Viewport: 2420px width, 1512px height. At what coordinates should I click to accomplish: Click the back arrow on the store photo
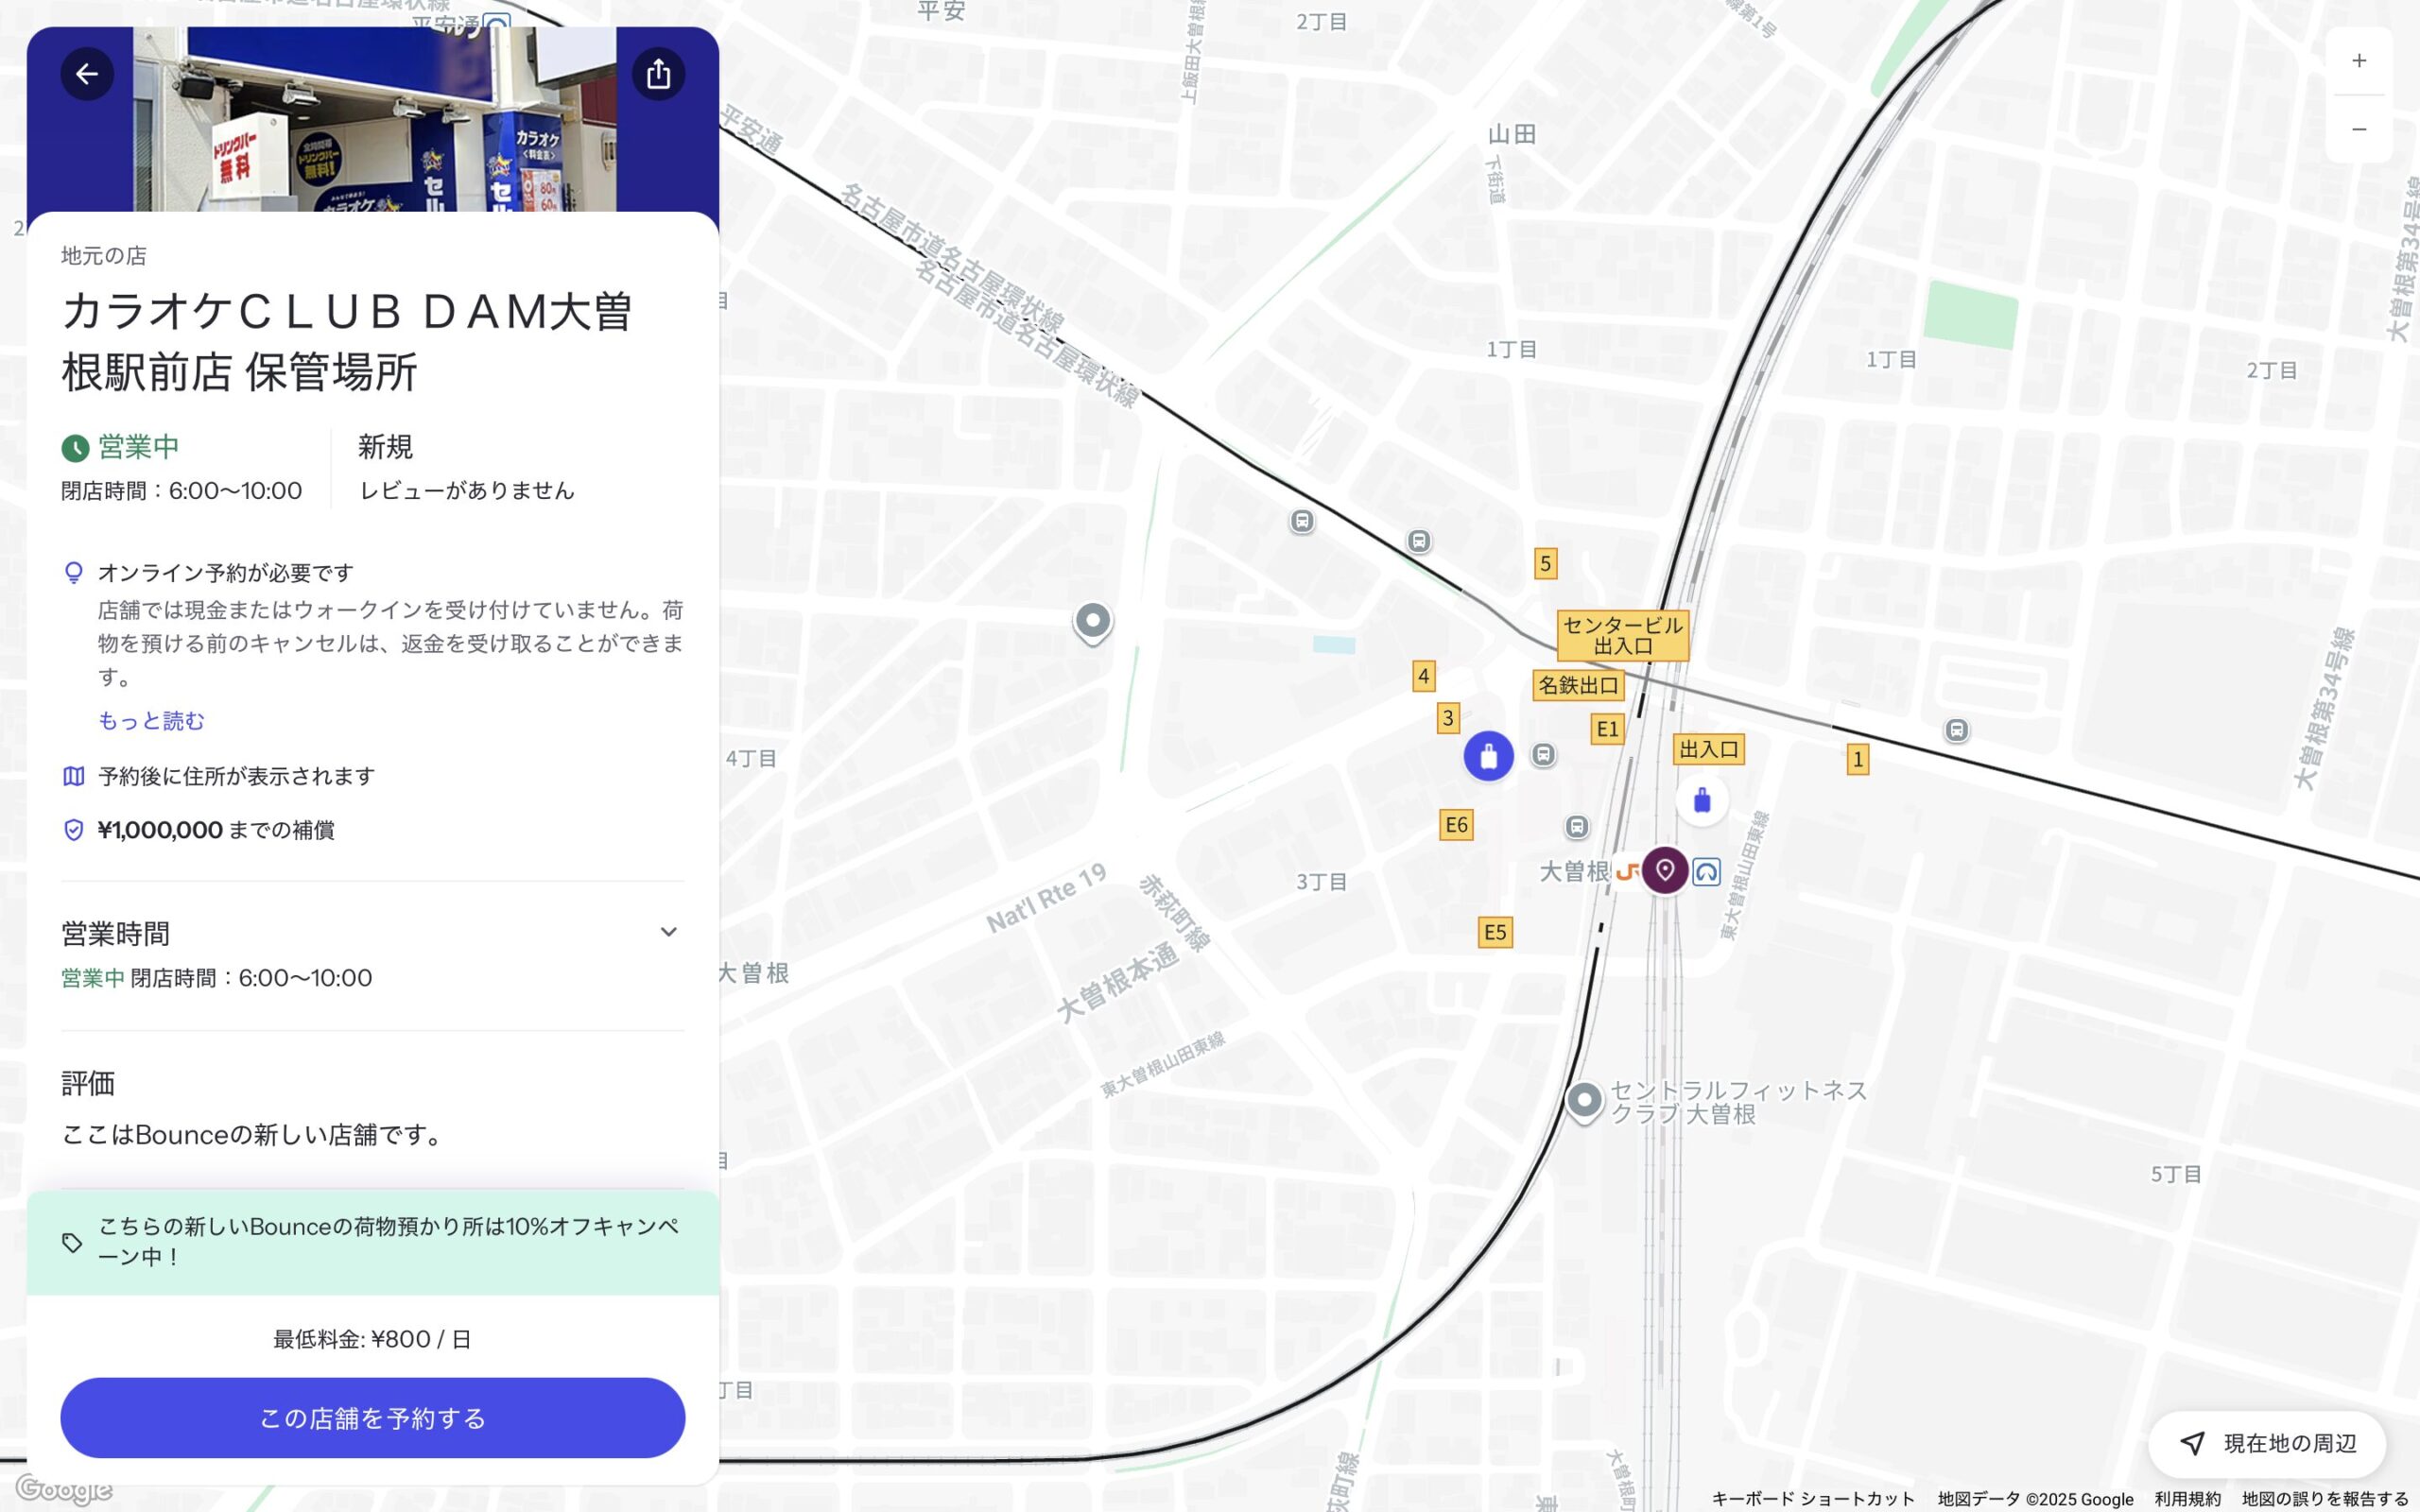pos(87,74)
